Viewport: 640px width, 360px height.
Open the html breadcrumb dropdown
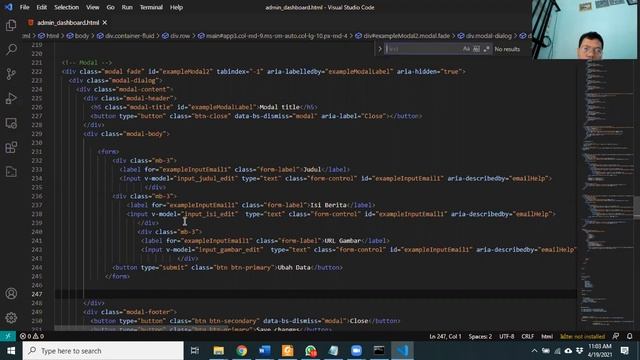pos(49,36)
